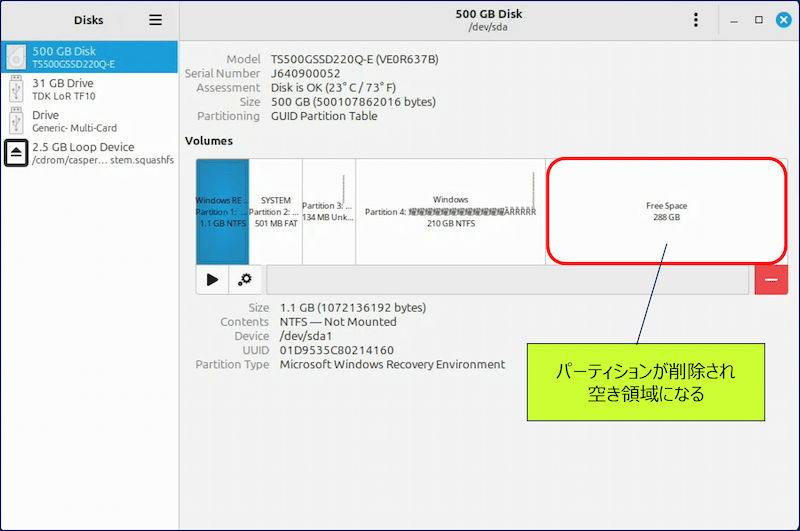Delete selected partition with red minus button
Viewport: 800px width, 531px height.
tap(771, 280)
